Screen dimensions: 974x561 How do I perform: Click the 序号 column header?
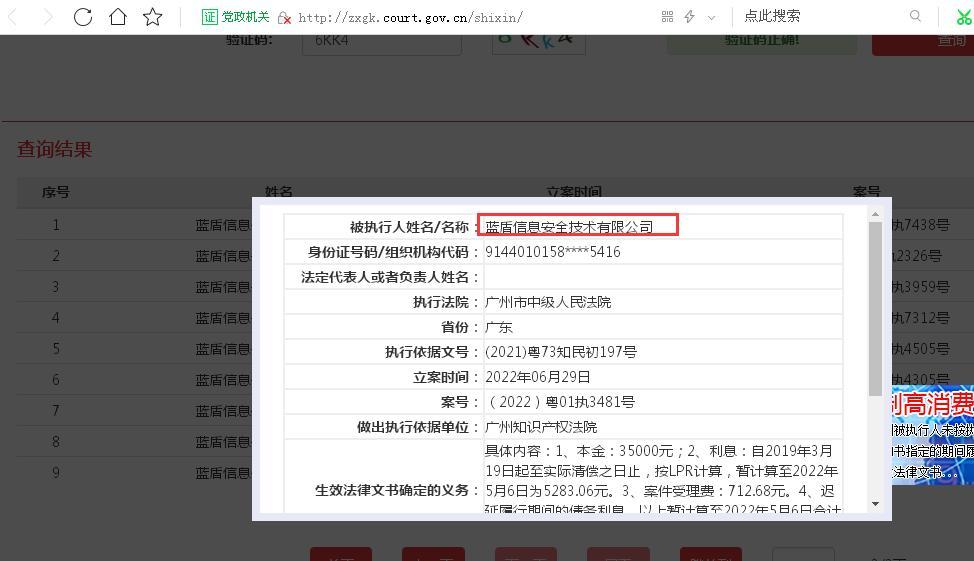pyautogui.click(x=56, y=192)
